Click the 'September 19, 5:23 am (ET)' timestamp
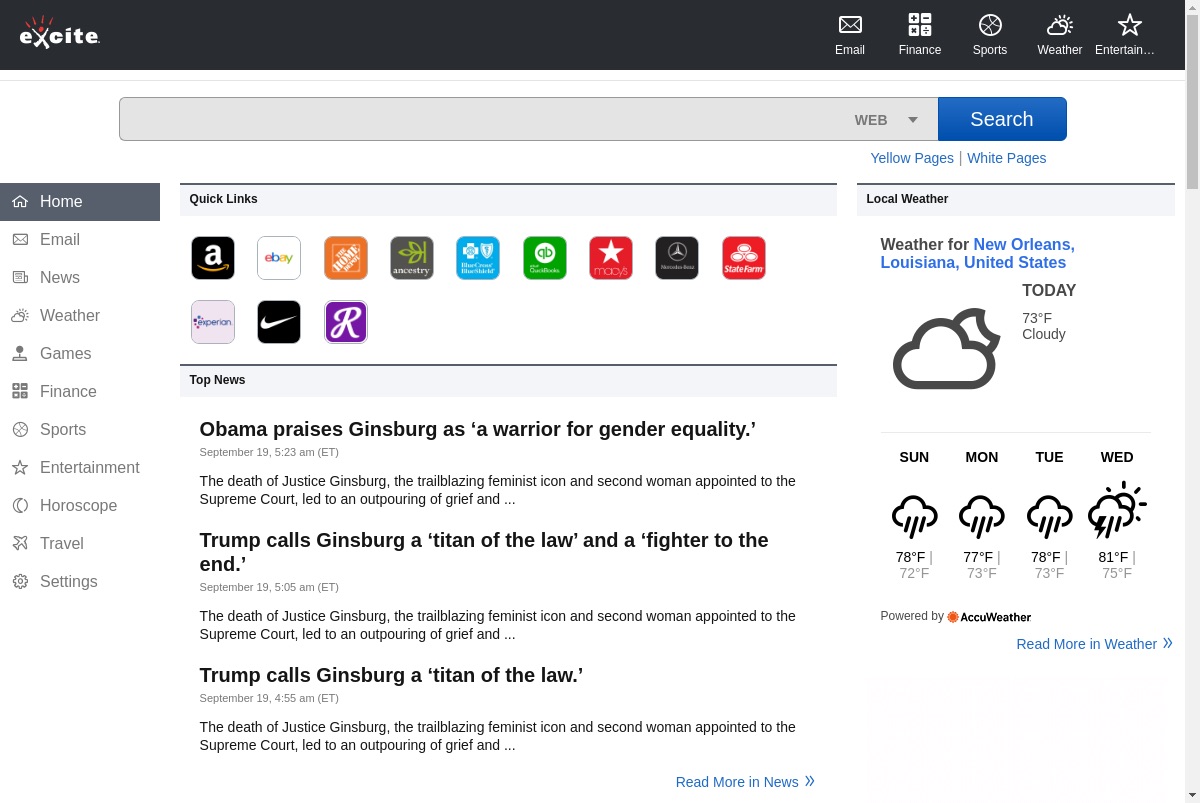Image resolution: width=1200 pixels, height=803 pixels. 269,452
